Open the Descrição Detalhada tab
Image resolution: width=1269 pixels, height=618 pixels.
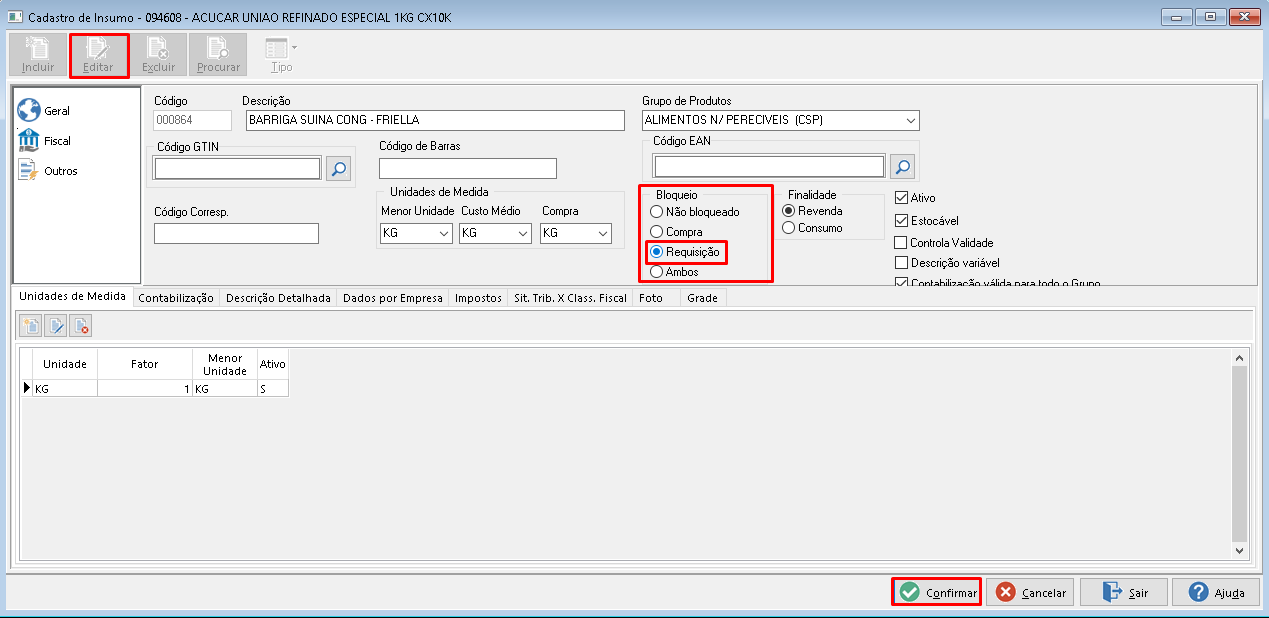coord(278,298)
